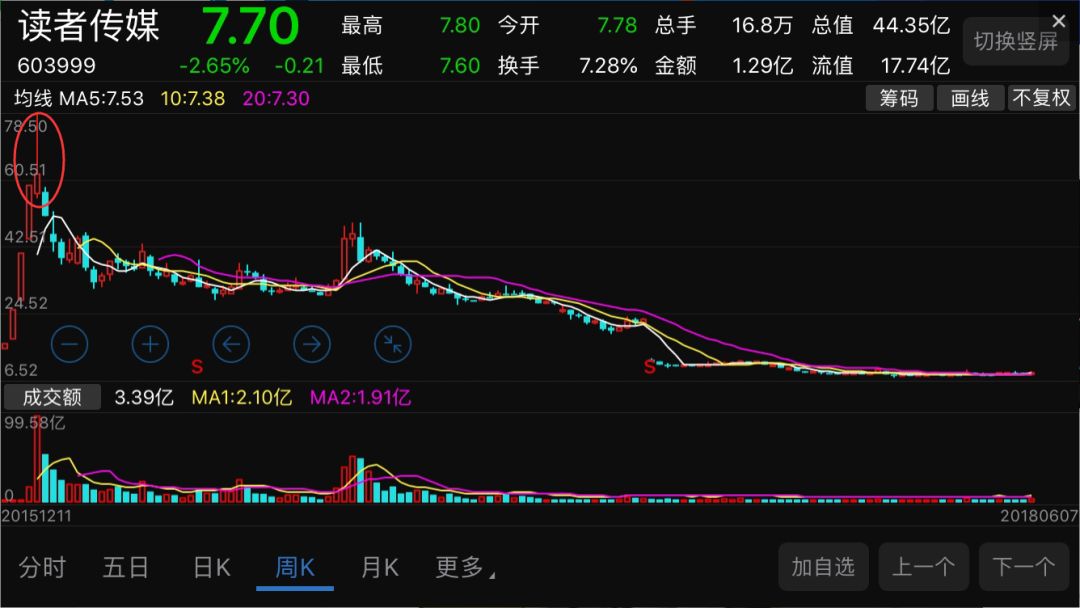Image resolution: width=1080 pixels, height=608 pixels.
Task: Click the stock name 读者传媒
Action: click(88, 26)
